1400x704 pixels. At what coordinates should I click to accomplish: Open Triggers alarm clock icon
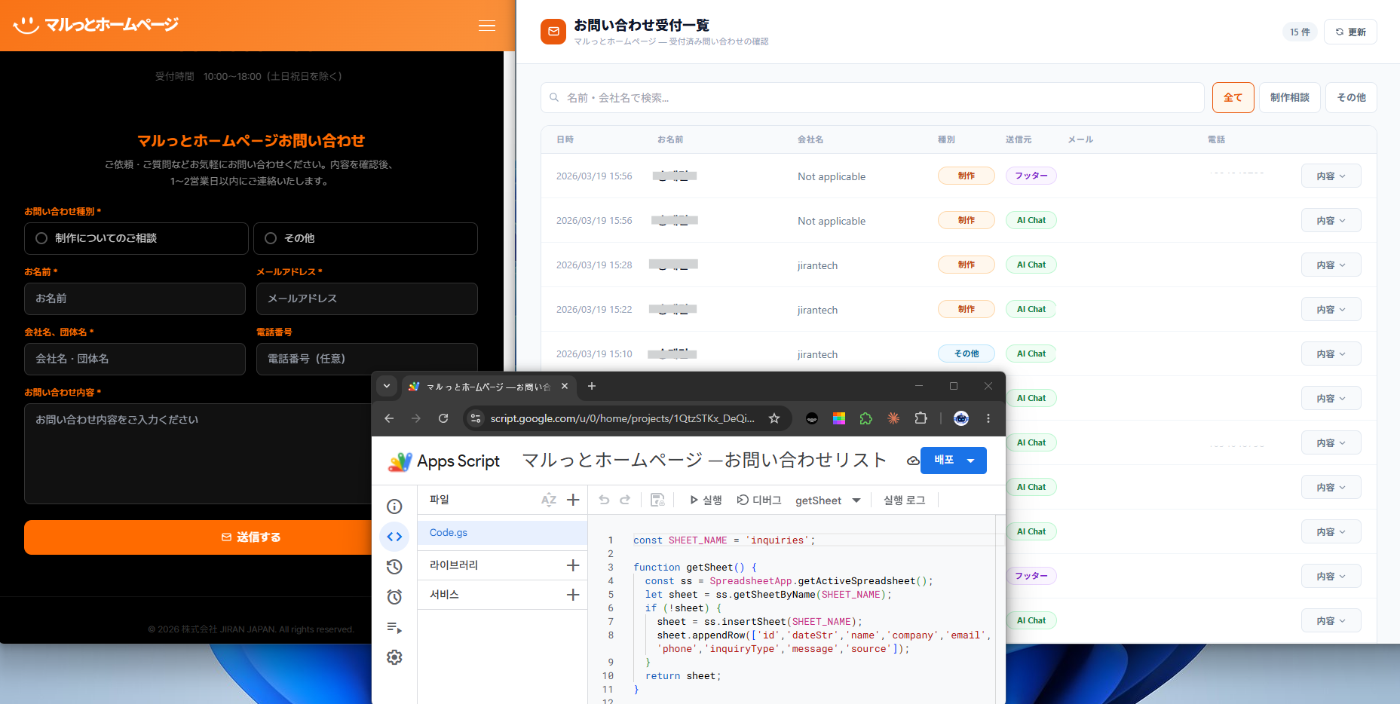394,597
